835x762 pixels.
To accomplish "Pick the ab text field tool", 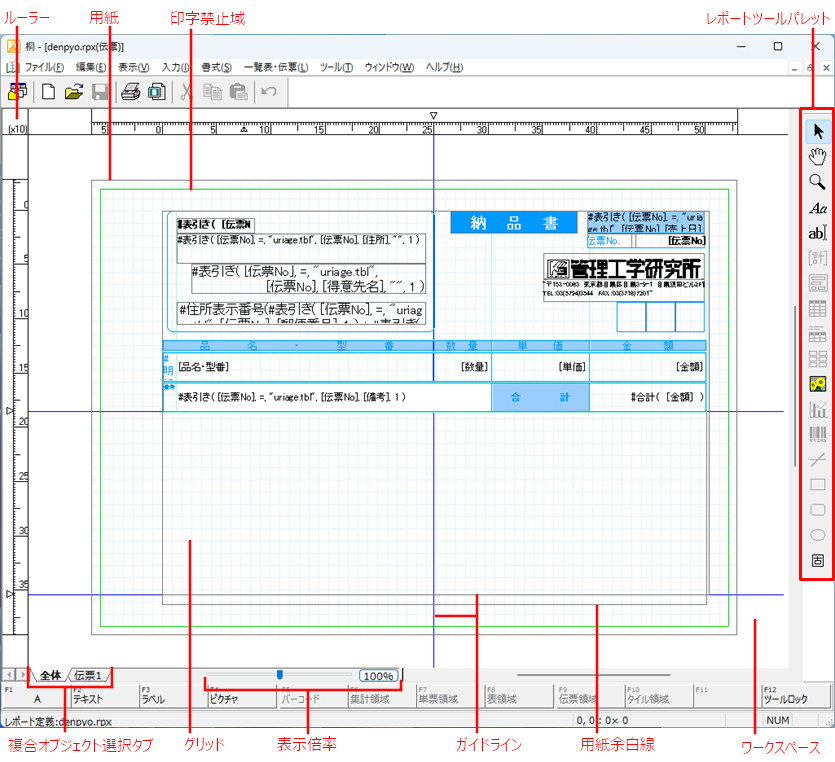I will 818,233.
